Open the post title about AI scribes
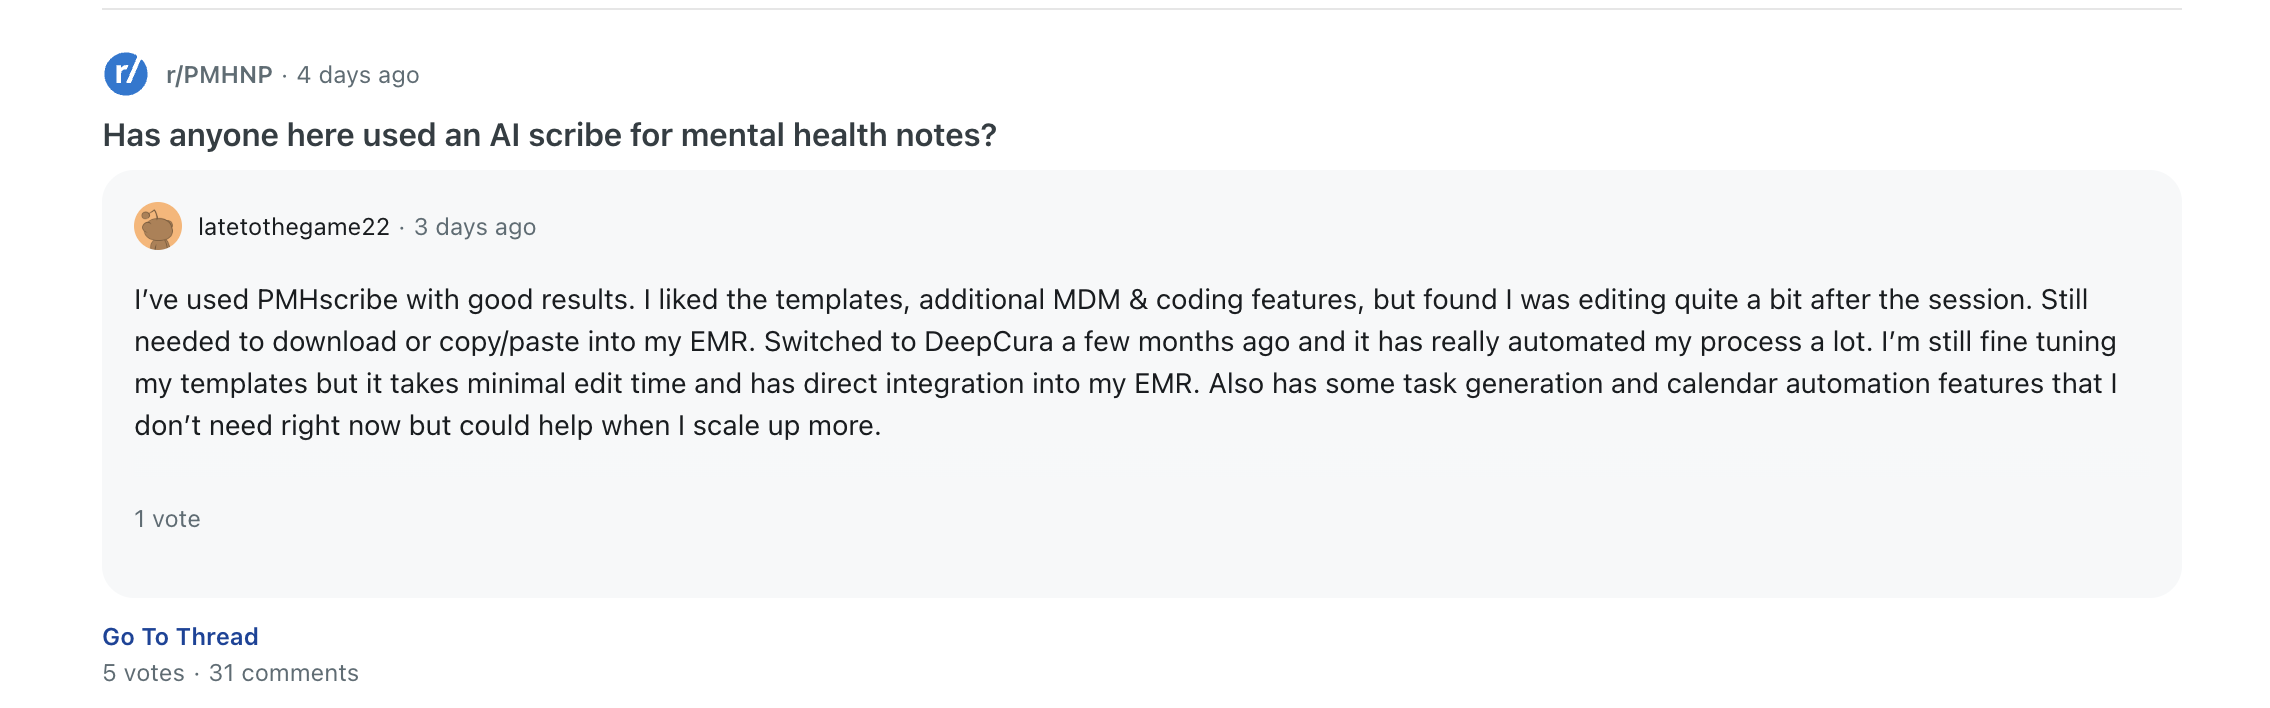The image size is (2270, 708). [549, 133]
